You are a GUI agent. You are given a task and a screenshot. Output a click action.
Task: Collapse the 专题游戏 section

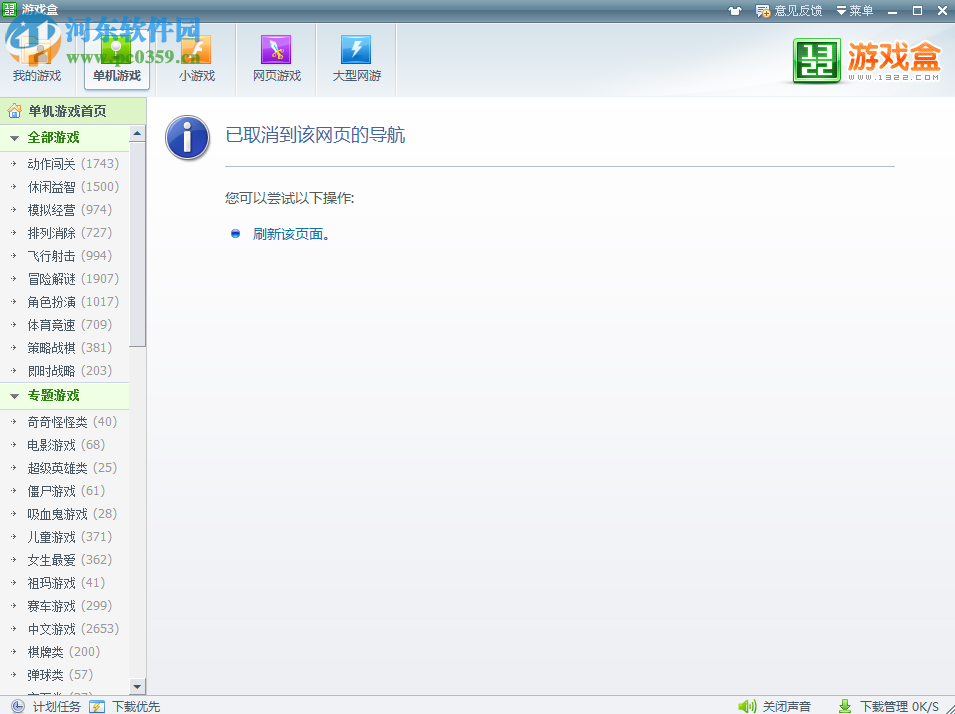click(14, 396)
